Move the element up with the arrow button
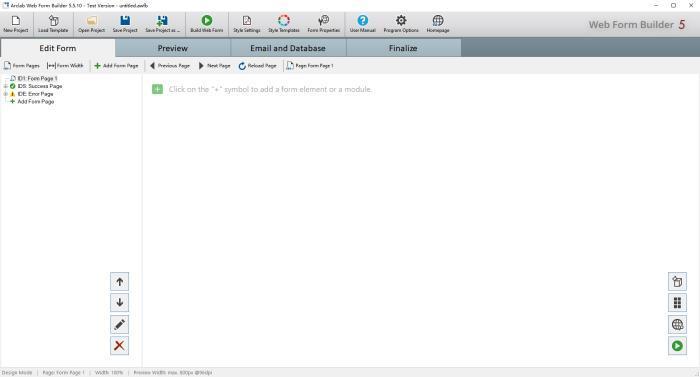 click(x=119, y=282)
